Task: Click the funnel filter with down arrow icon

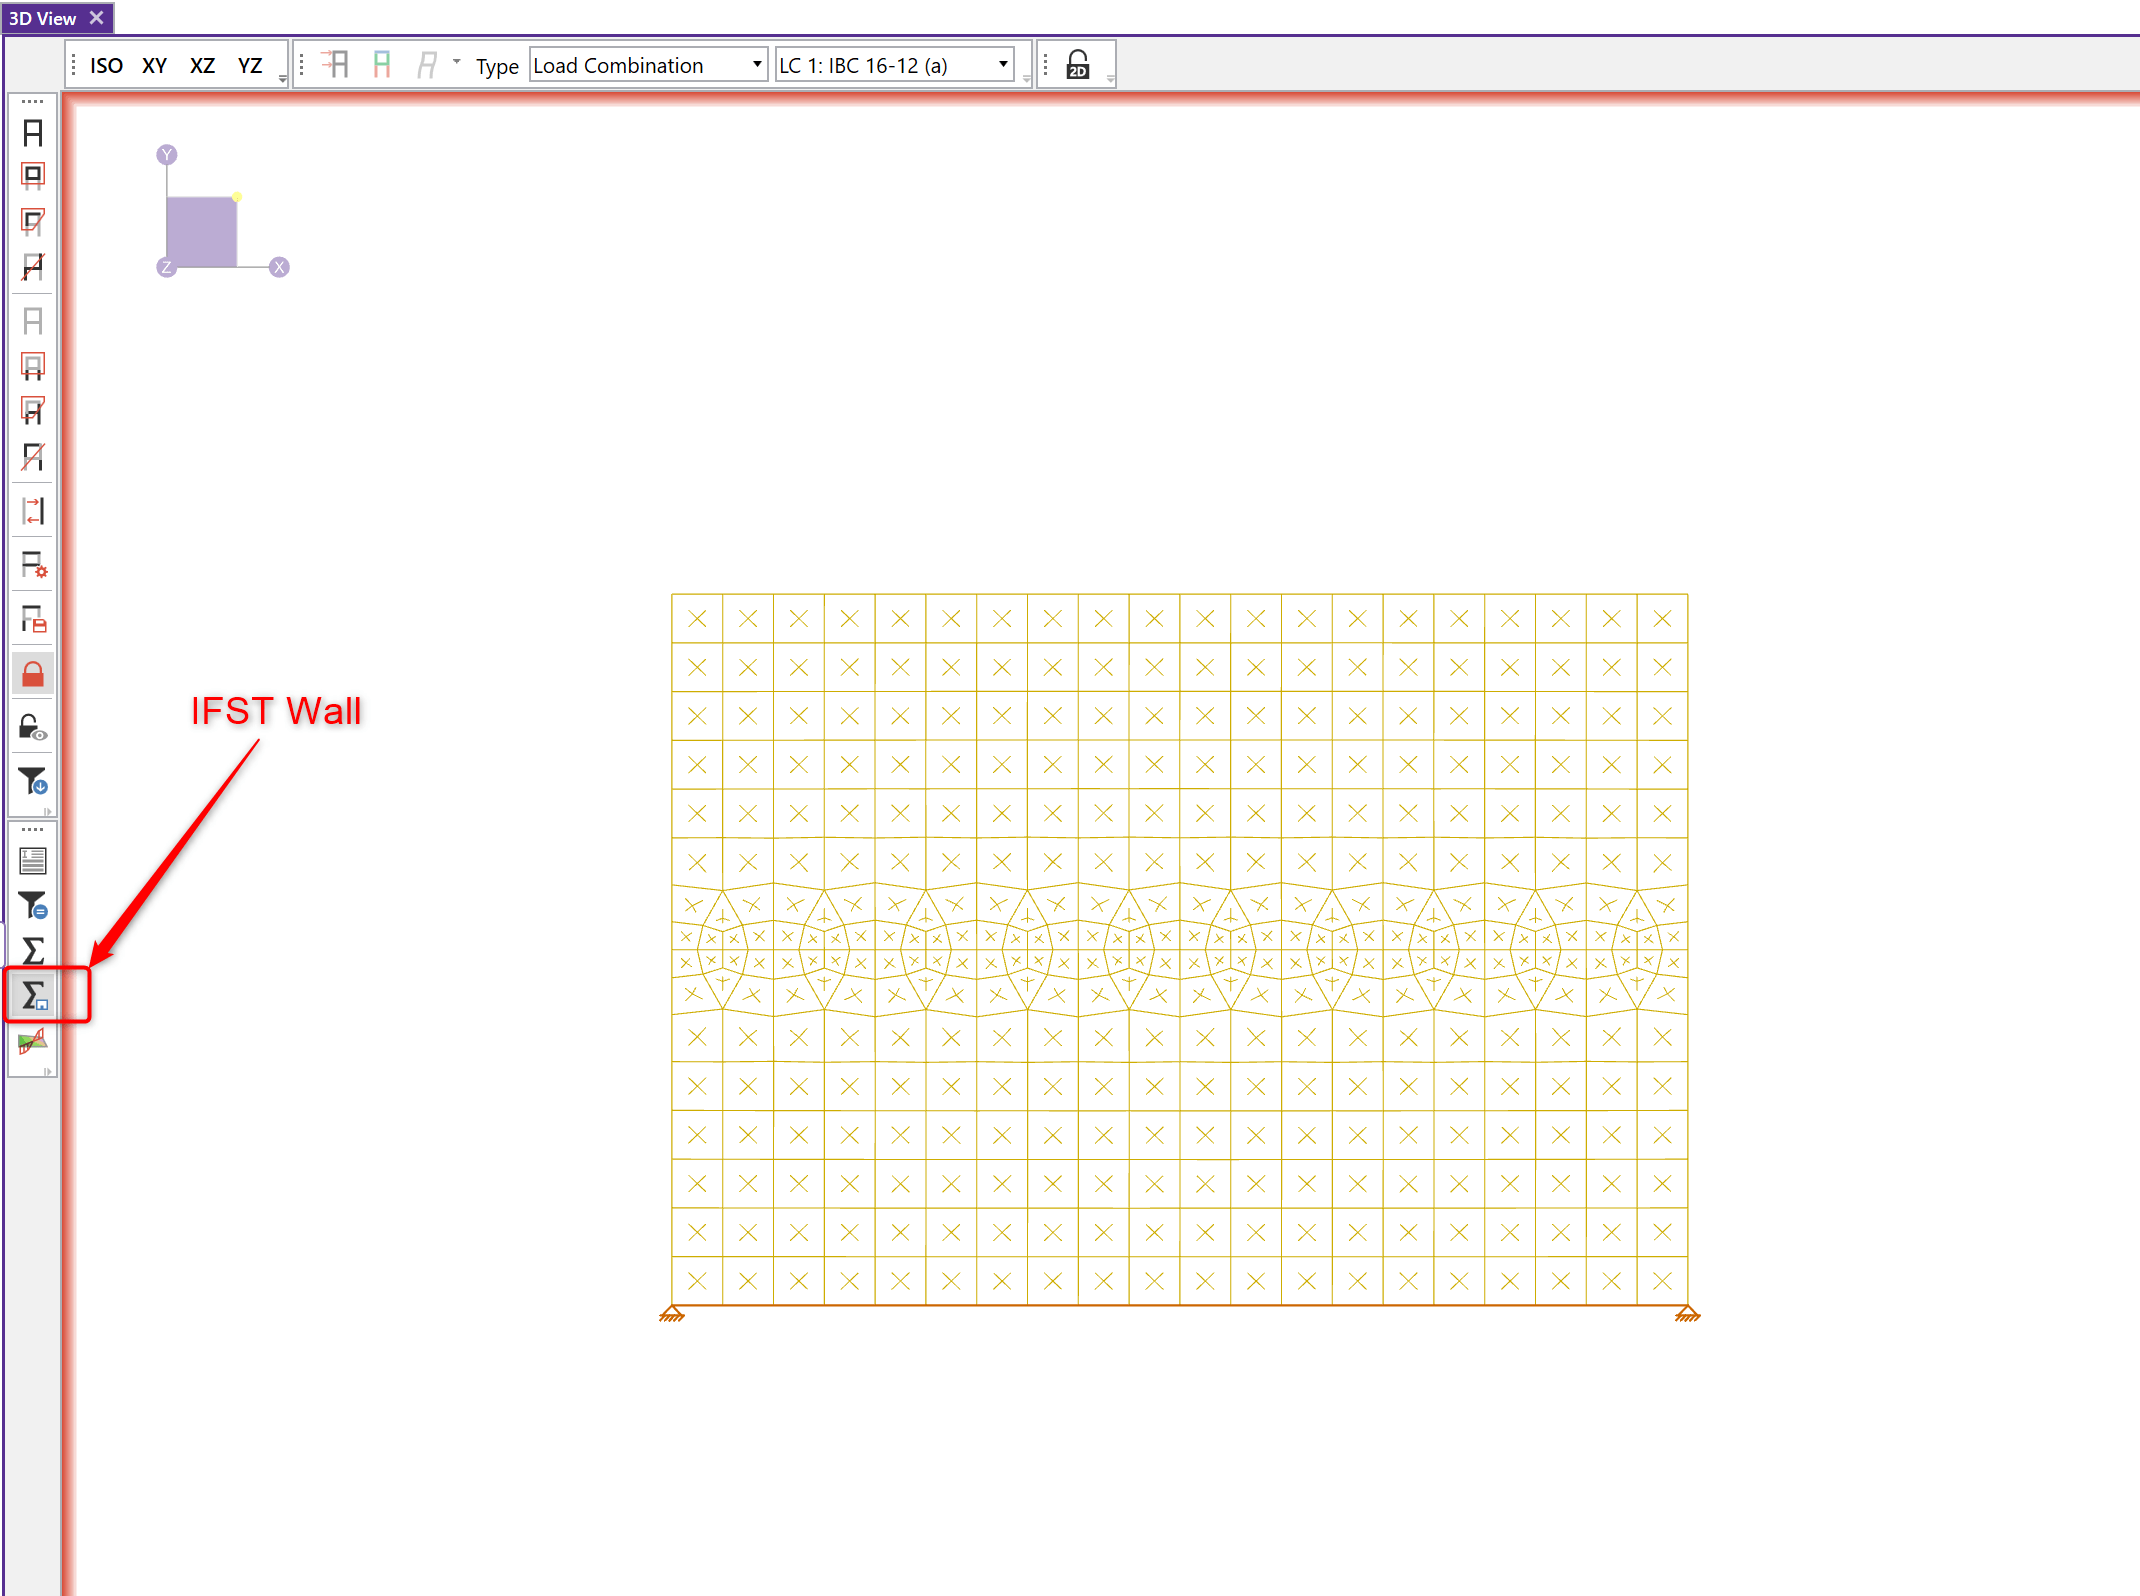Action: coord(33,780)
